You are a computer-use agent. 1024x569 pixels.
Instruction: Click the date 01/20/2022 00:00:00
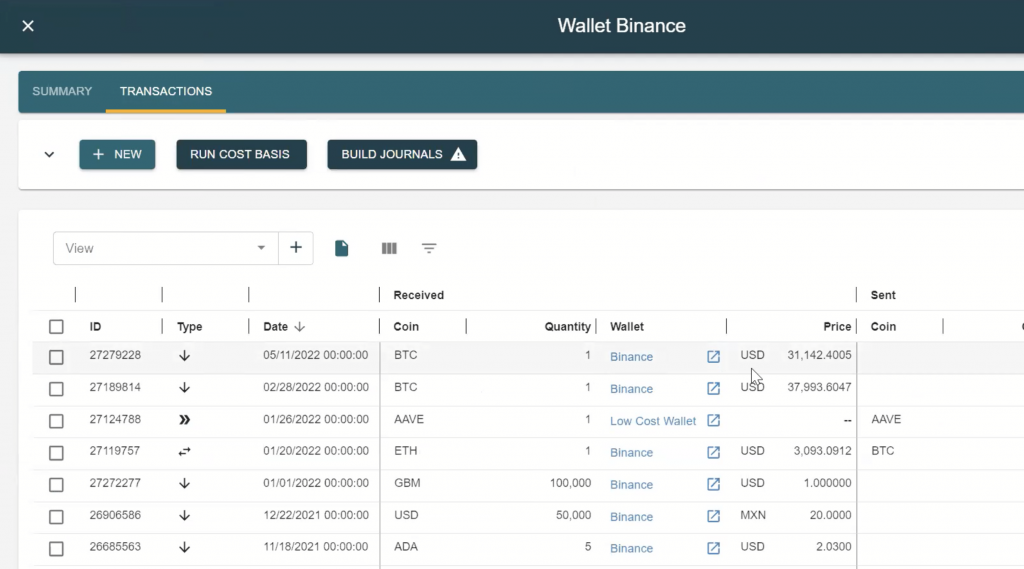tap(316, 451)
